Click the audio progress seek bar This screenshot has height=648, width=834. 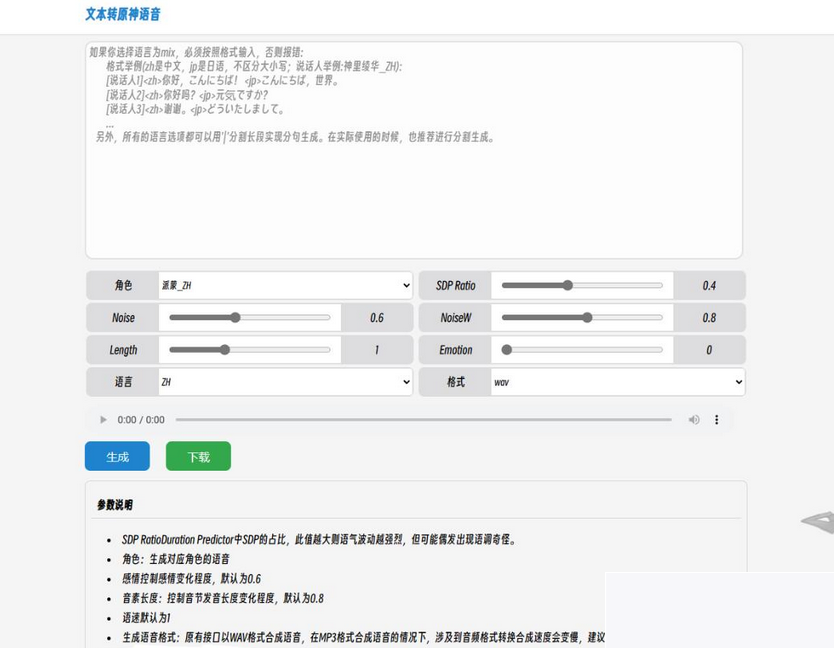[423, 420]
